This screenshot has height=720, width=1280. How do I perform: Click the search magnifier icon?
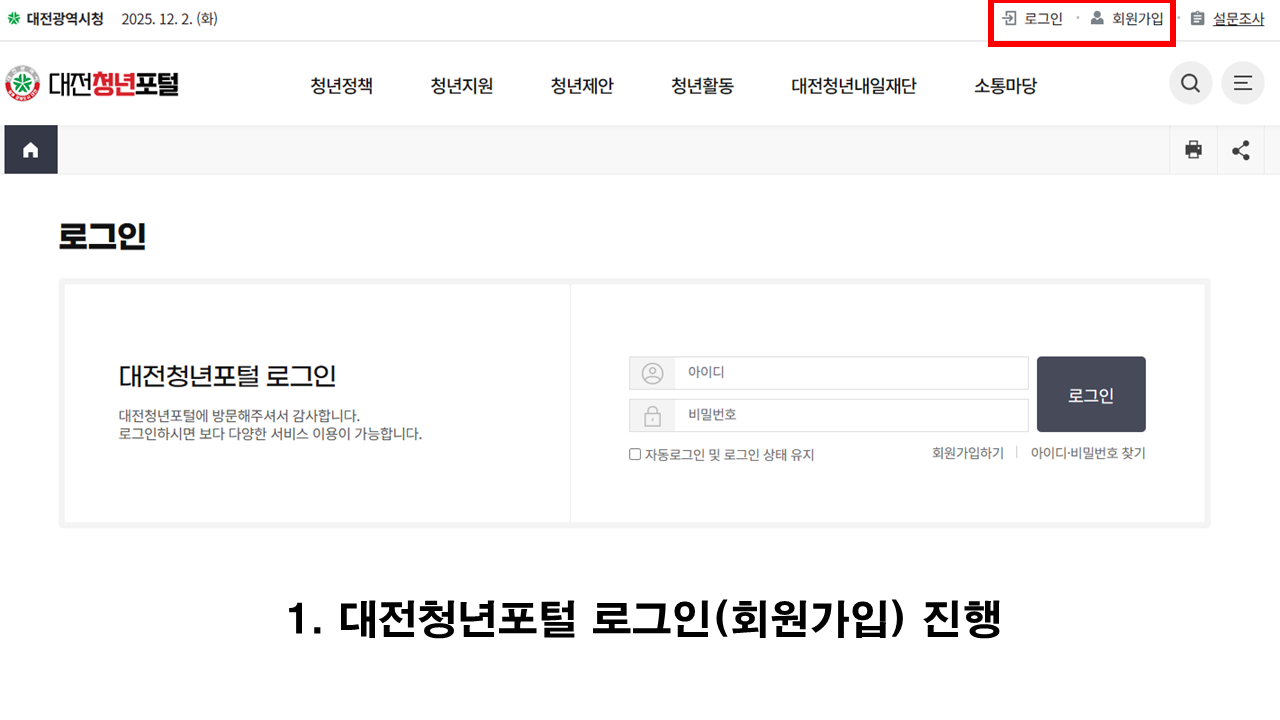tap(1190, 84)
